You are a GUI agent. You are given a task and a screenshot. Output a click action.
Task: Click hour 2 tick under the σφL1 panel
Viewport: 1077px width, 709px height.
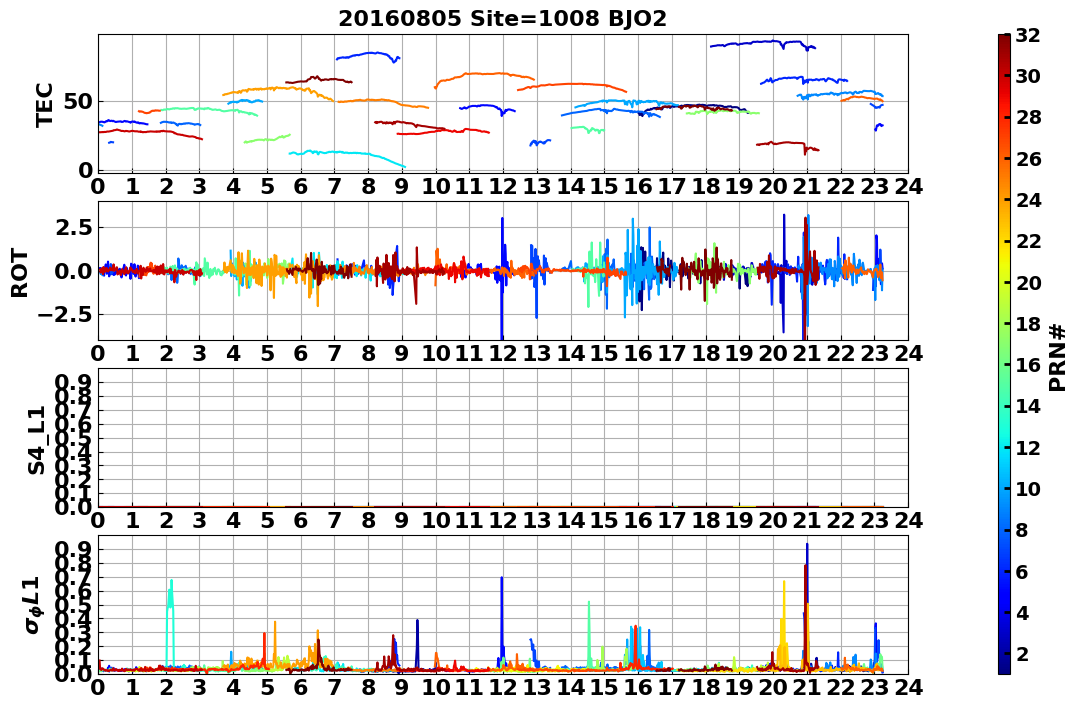(x=166, y=688)
